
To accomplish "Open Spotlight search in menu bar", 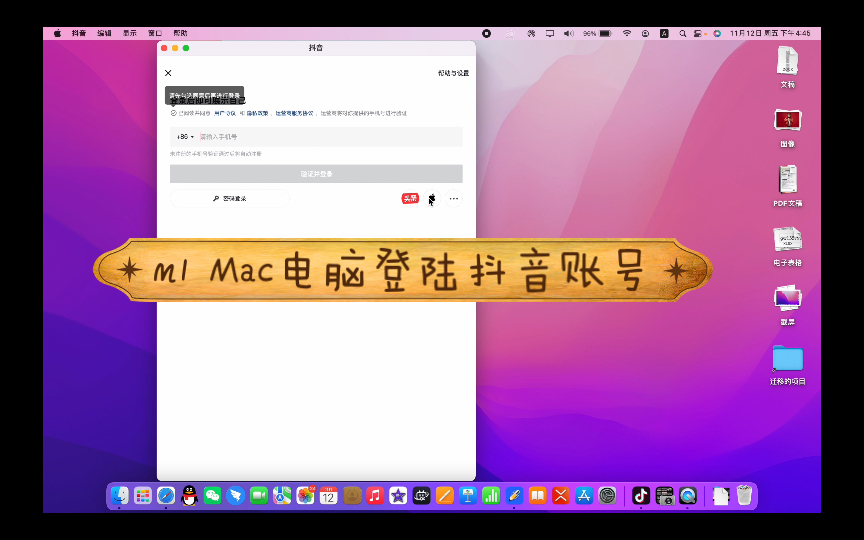I will tap(682, 33).
